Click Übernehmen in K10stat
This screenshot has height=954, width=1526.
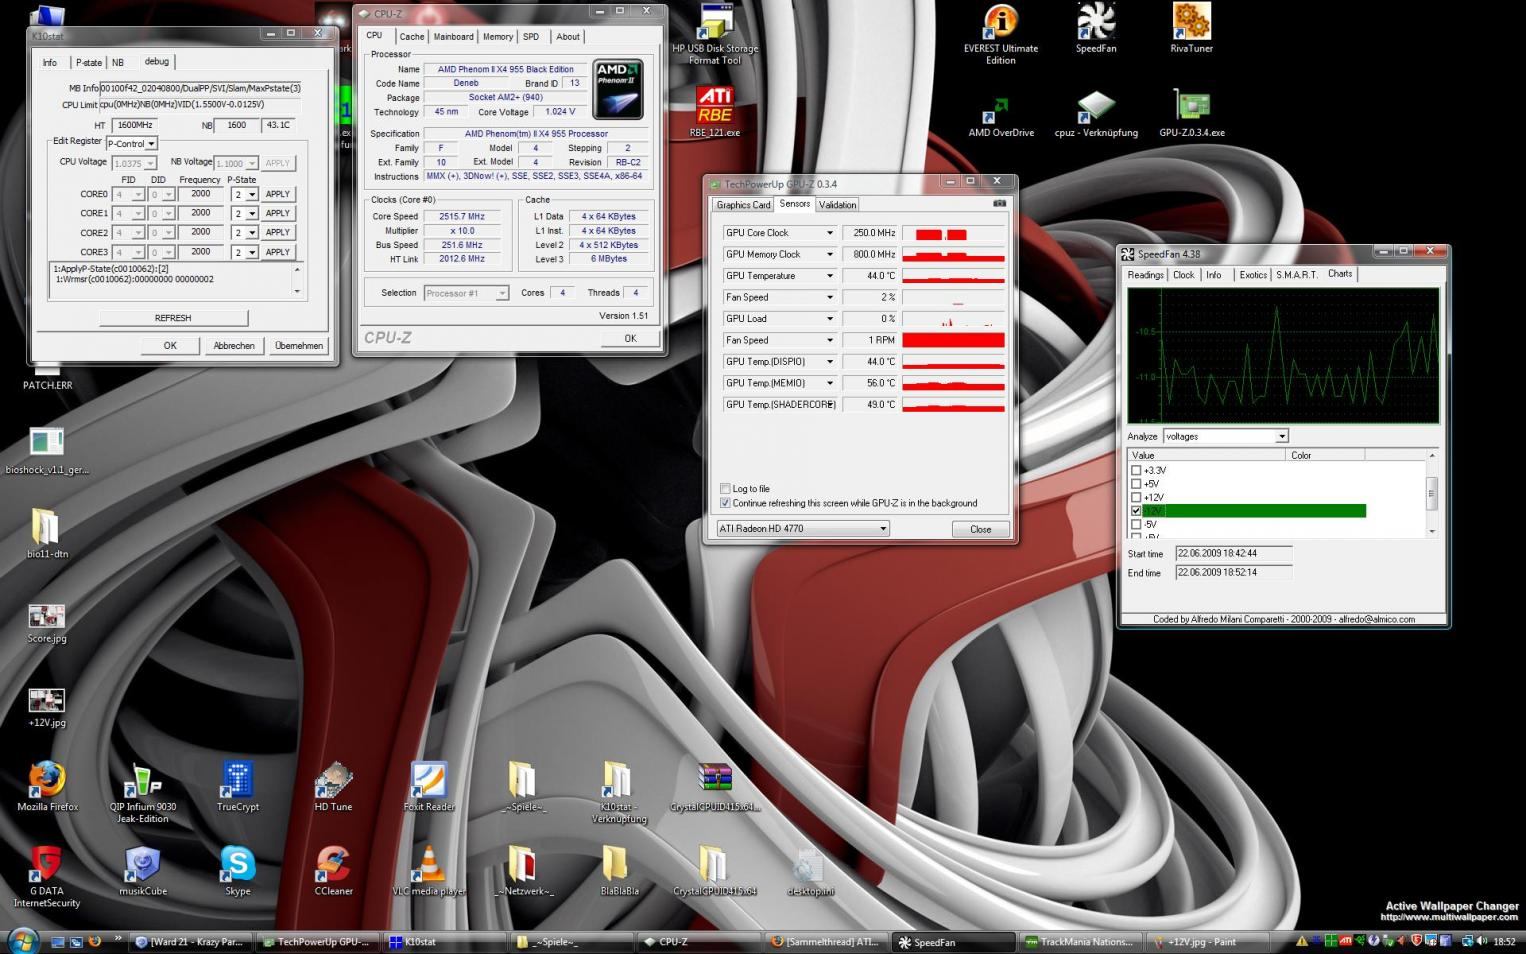pos(299,346)
